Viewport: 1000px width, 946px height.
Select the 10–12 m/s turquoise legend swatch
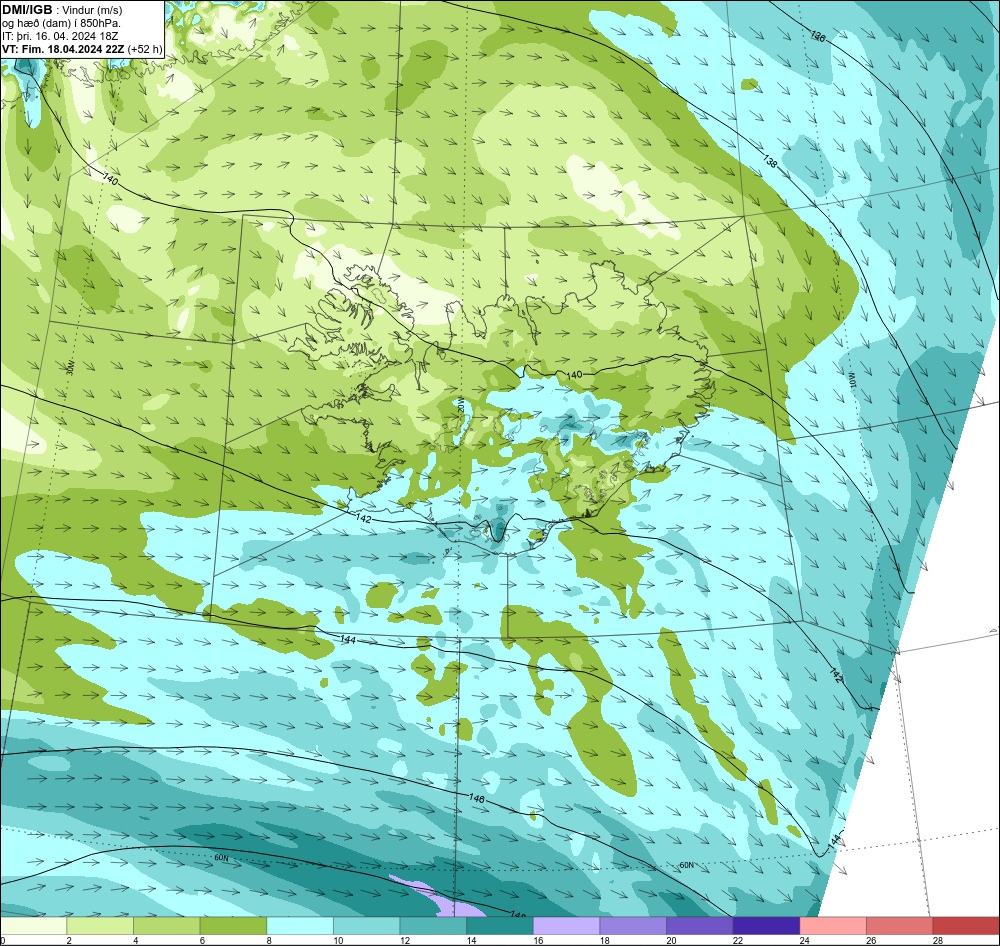tap(366, 926)
